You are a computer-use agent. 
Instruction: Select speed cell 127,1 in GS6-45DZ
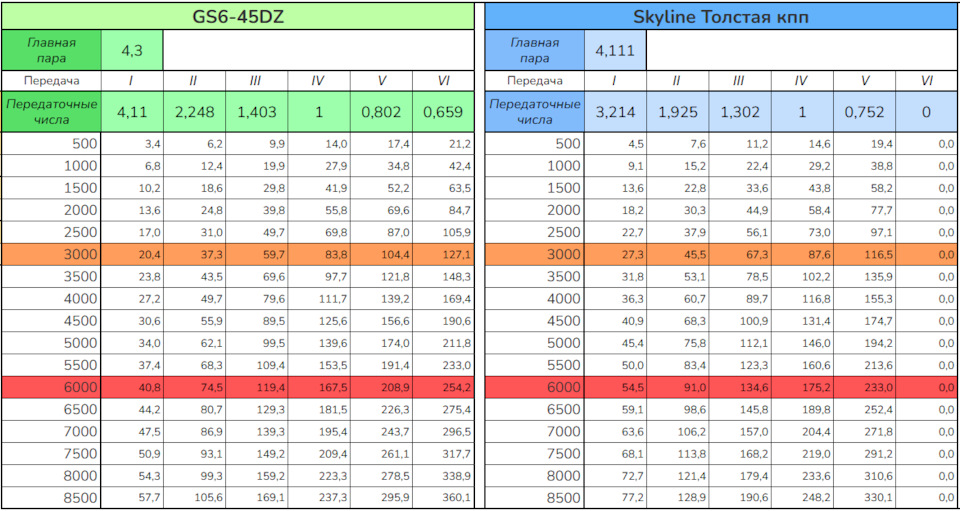[x=443, y=255]
